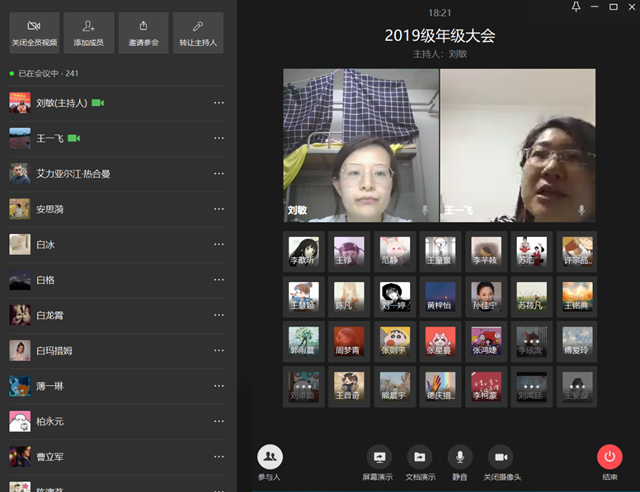The width and height of the screenshot is (640, 492).
Task: Select 白龙霄 in the participant list
Action: (55, 315)
